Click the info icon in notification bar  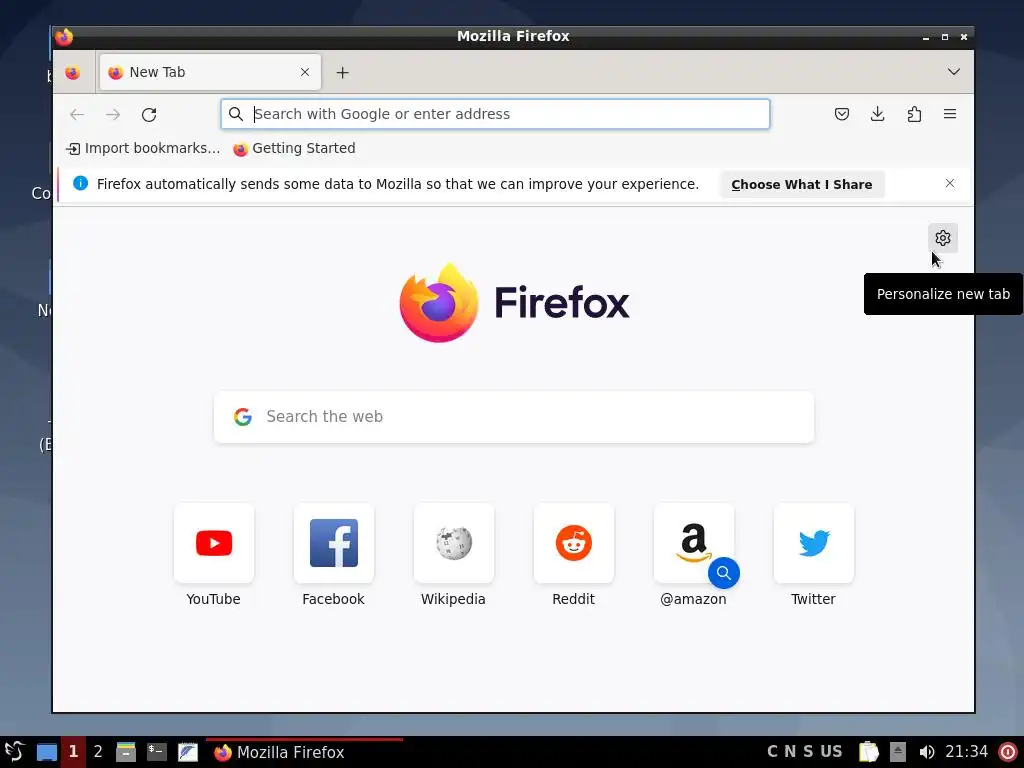click(x=80, y=184)
